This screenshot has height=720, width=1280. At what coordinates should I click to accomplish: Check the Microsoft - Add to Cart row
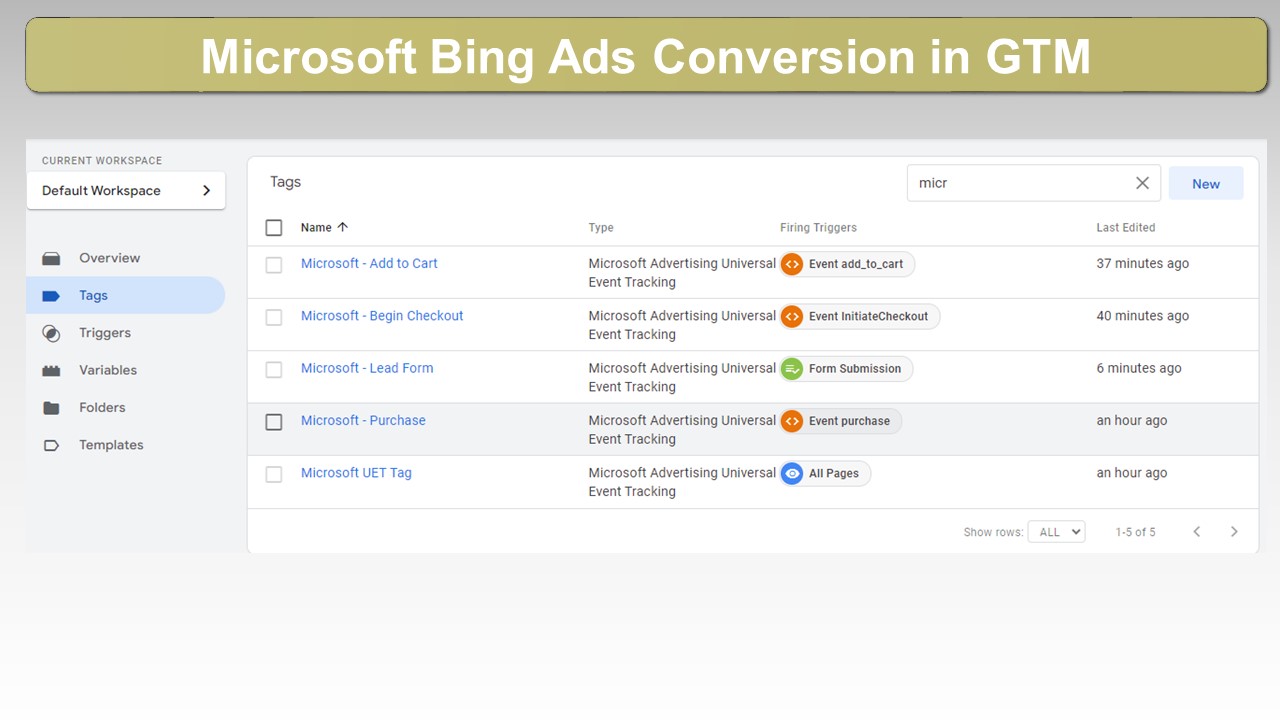(x=274, y=265)
